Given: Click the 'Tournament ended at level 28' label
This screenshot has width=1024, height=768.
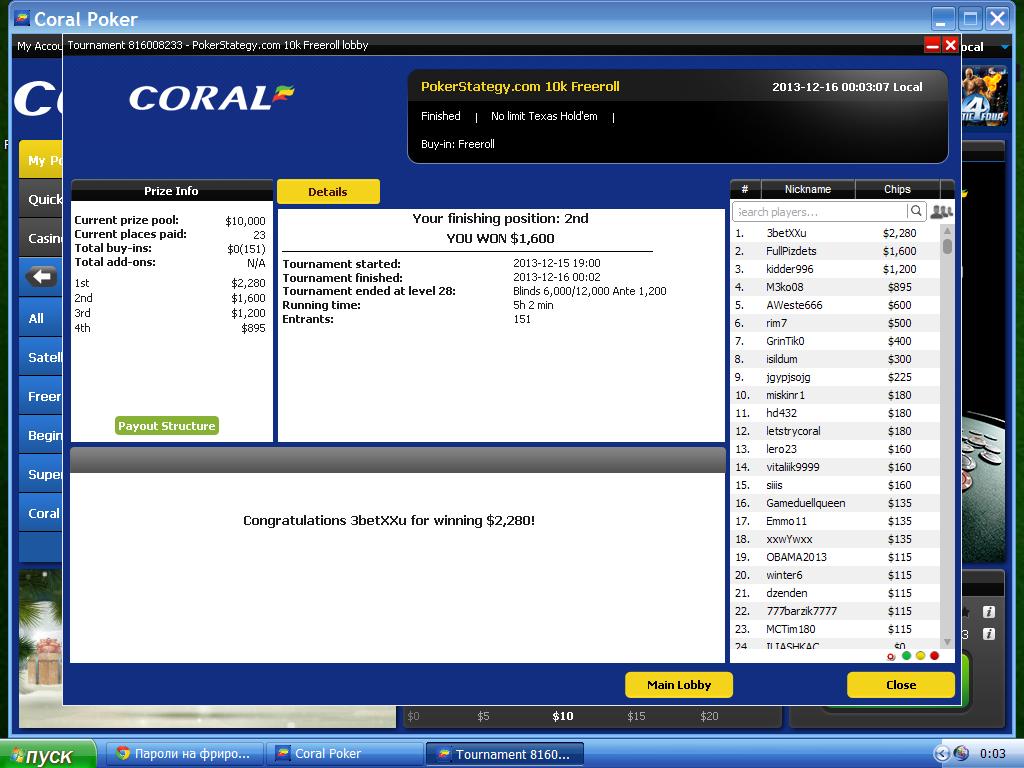Looking at the screenshot, I should point(369,291).
